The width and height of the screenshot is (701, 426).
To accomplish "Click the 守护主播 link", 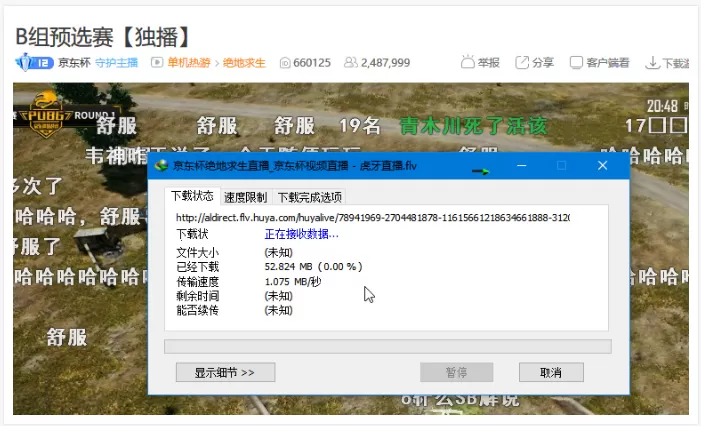I will tap(116, 63).
